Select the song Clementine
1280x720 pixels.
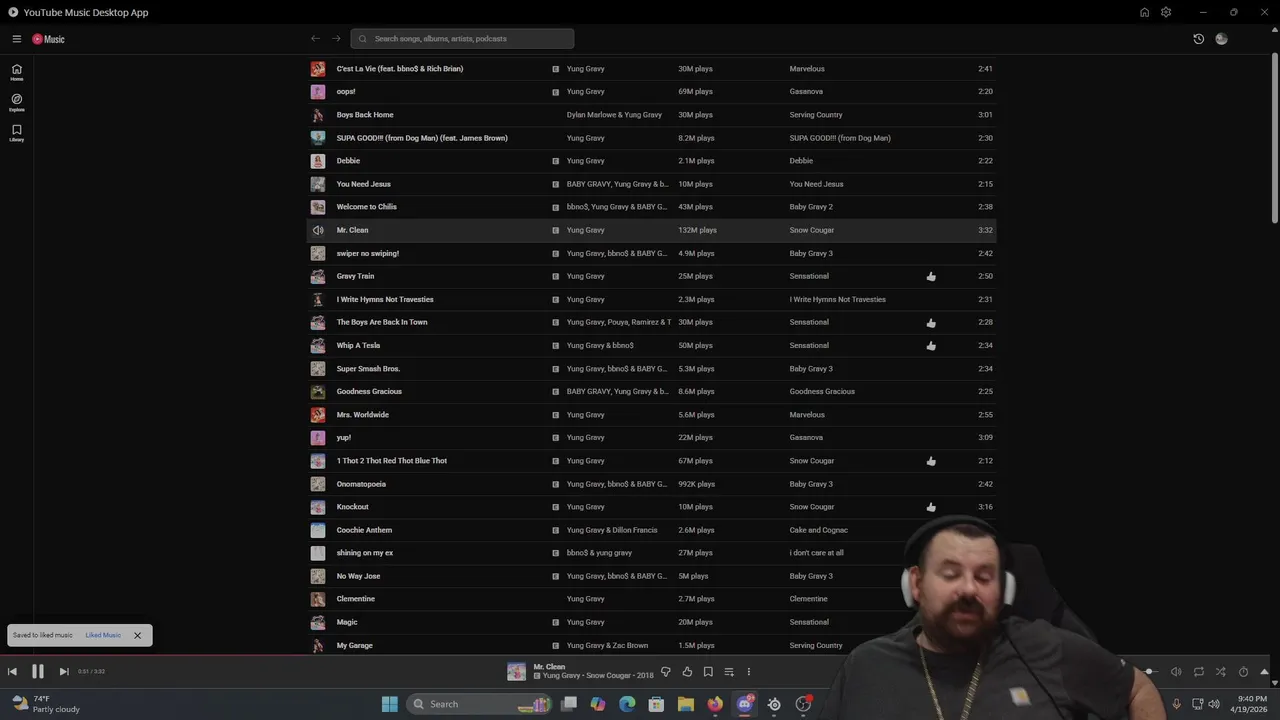[x=356, y=599]
